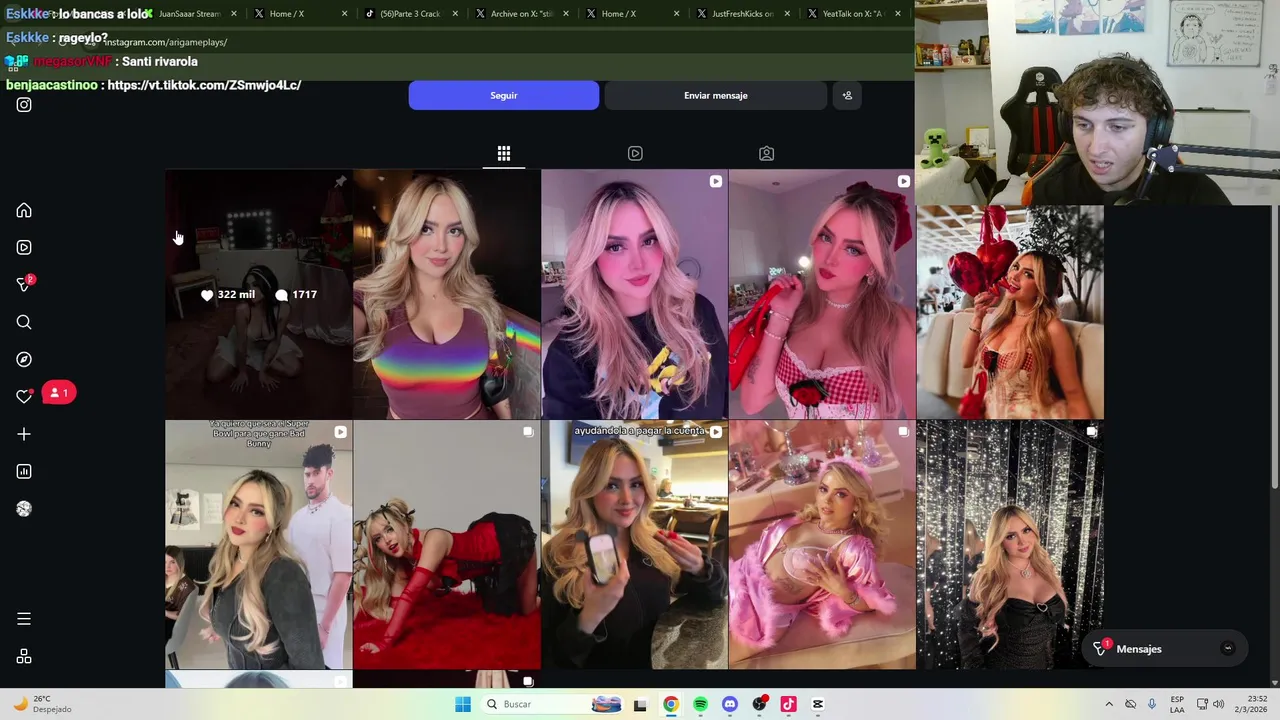Click the ESP LAA language indicator
The image size is (1280, 720).
(1177, 704)
